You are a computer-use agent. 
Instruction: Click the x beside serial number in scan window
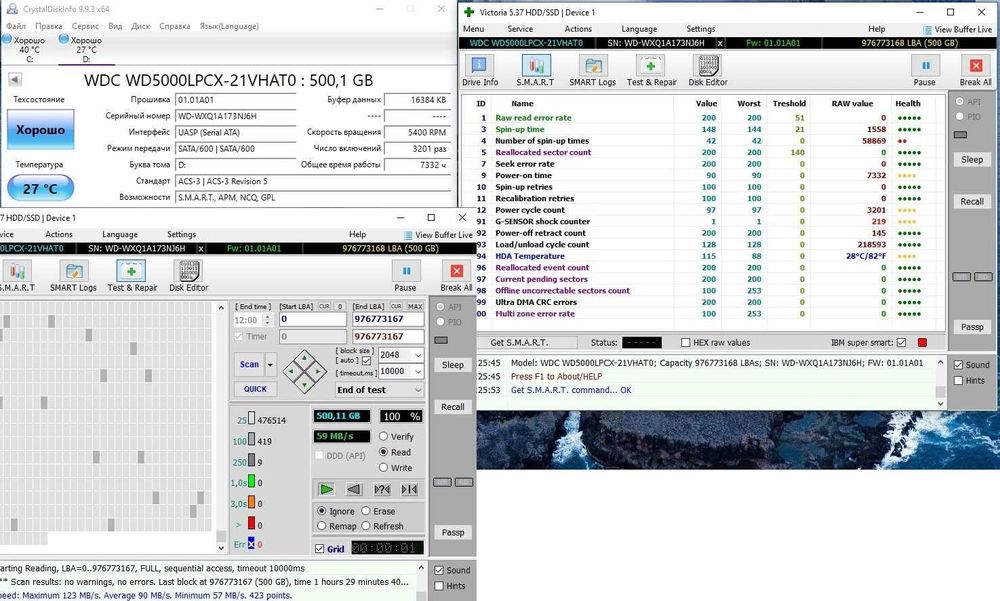(x=201, y=249)
